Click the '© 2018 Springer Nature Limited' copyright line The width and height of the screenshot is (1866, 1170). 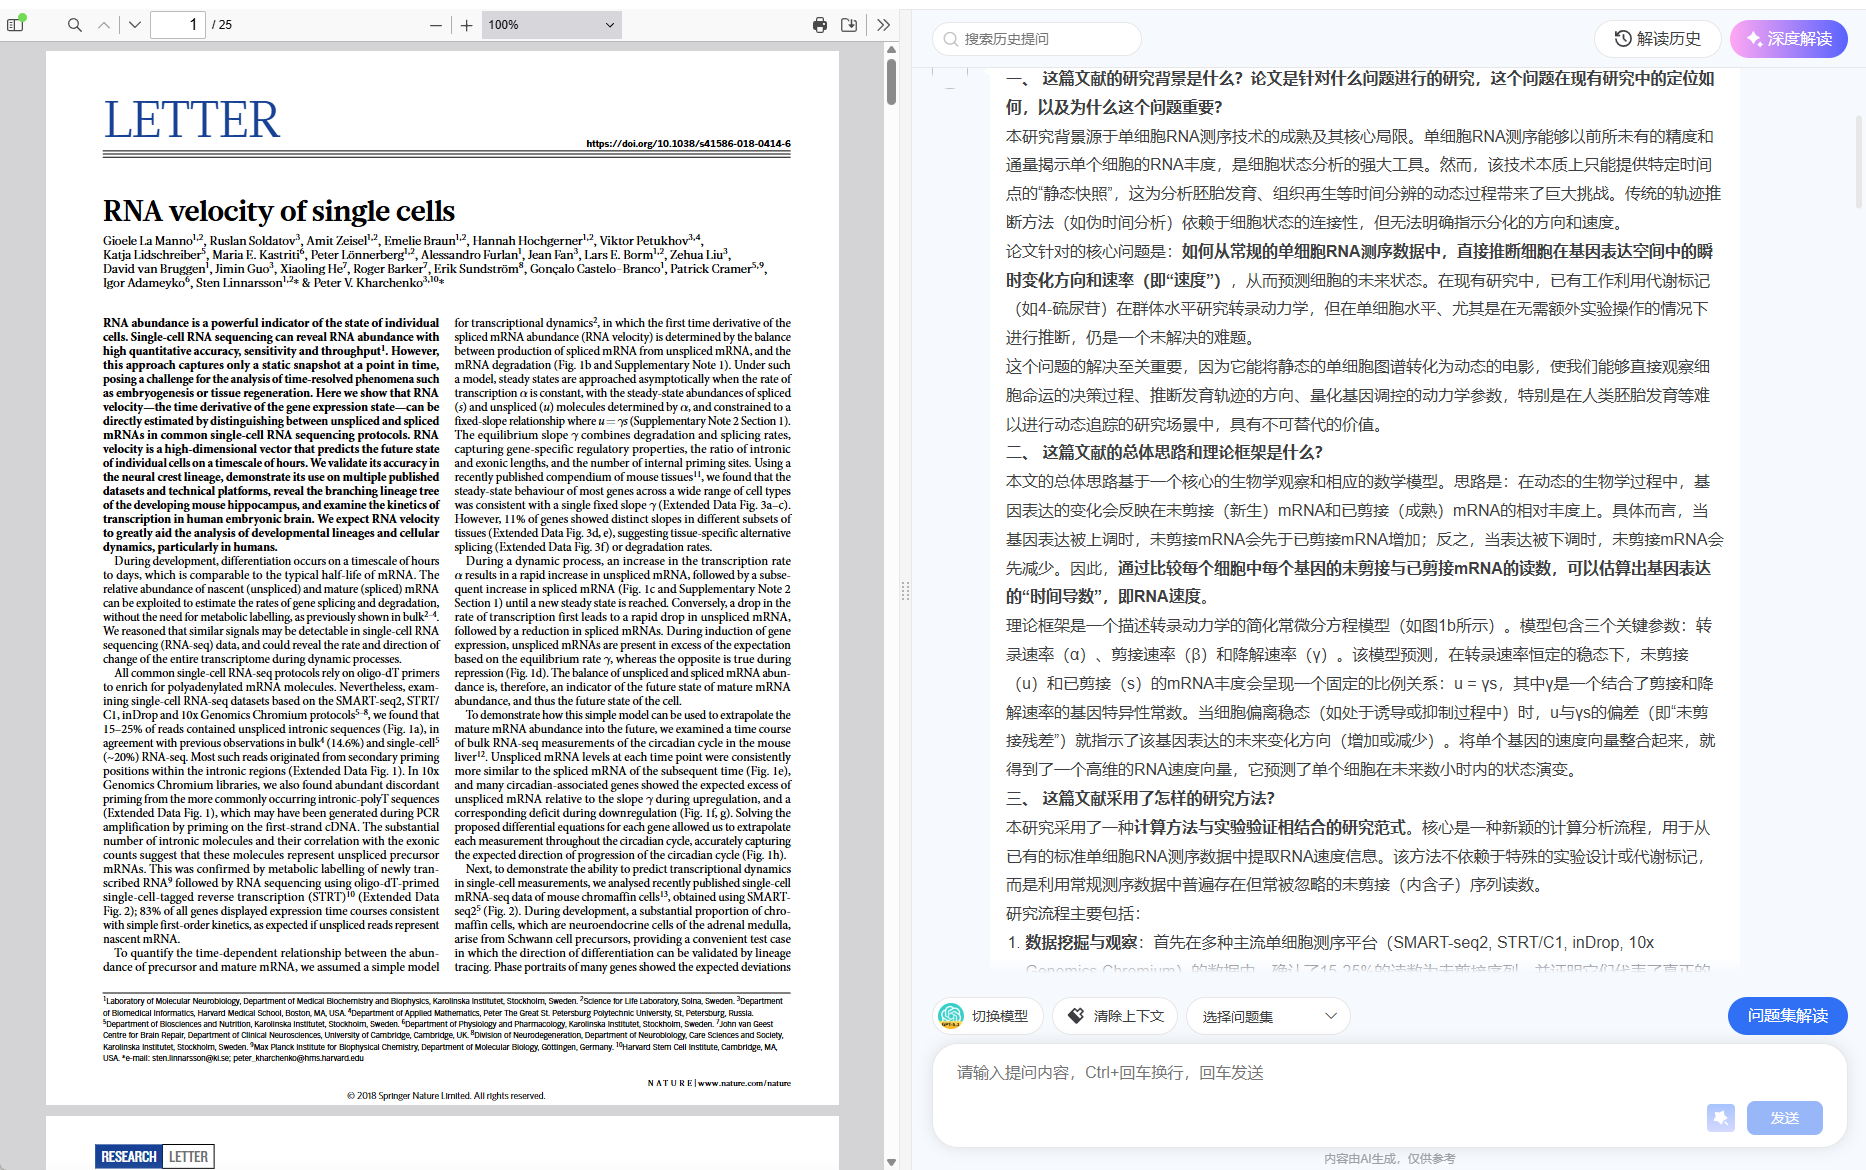pos(446,1096)
